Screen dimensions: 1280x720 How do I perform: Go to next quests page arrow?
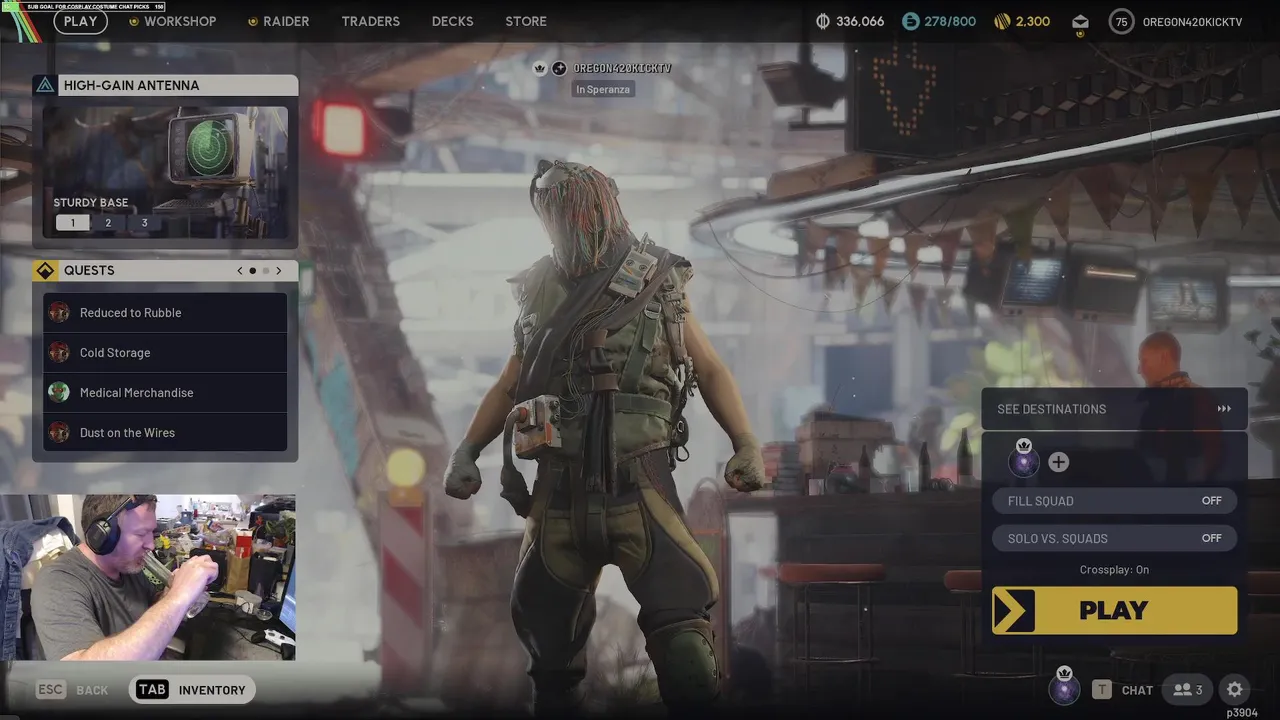(x=278, y=271)
